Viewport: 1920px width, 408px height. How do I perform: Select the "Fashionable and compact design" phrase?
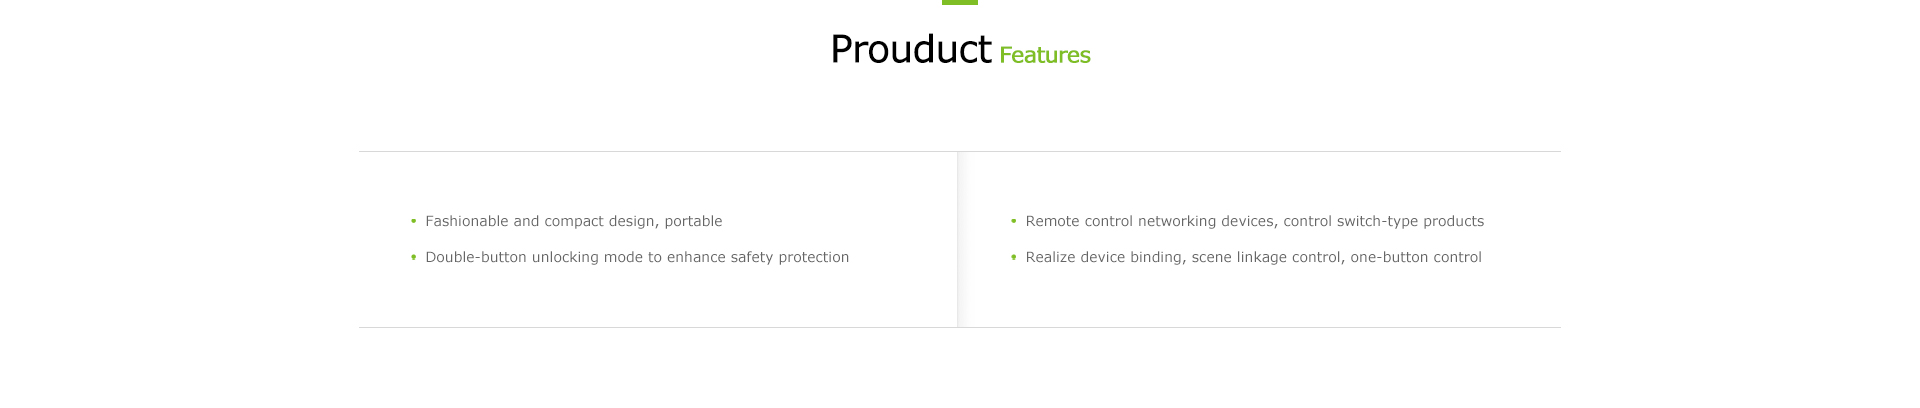[540, 221]
